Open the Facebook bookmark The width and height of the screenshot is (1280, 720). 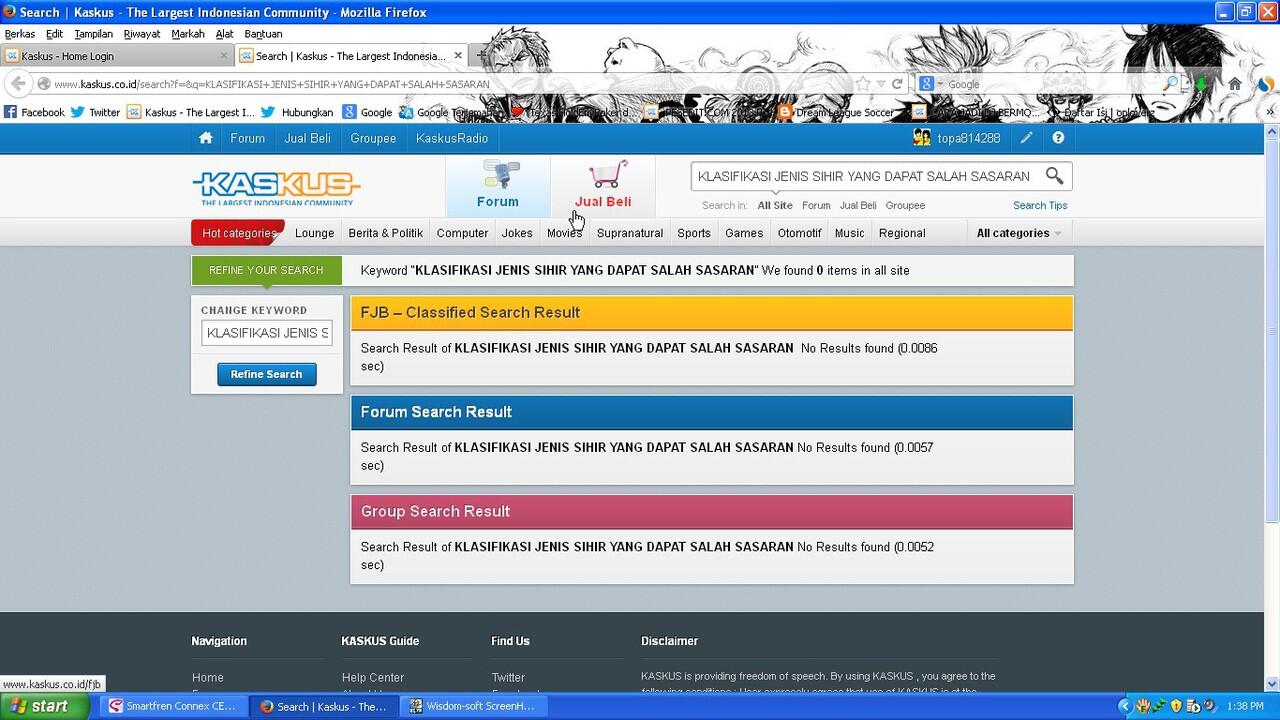(x=34, y=112)
